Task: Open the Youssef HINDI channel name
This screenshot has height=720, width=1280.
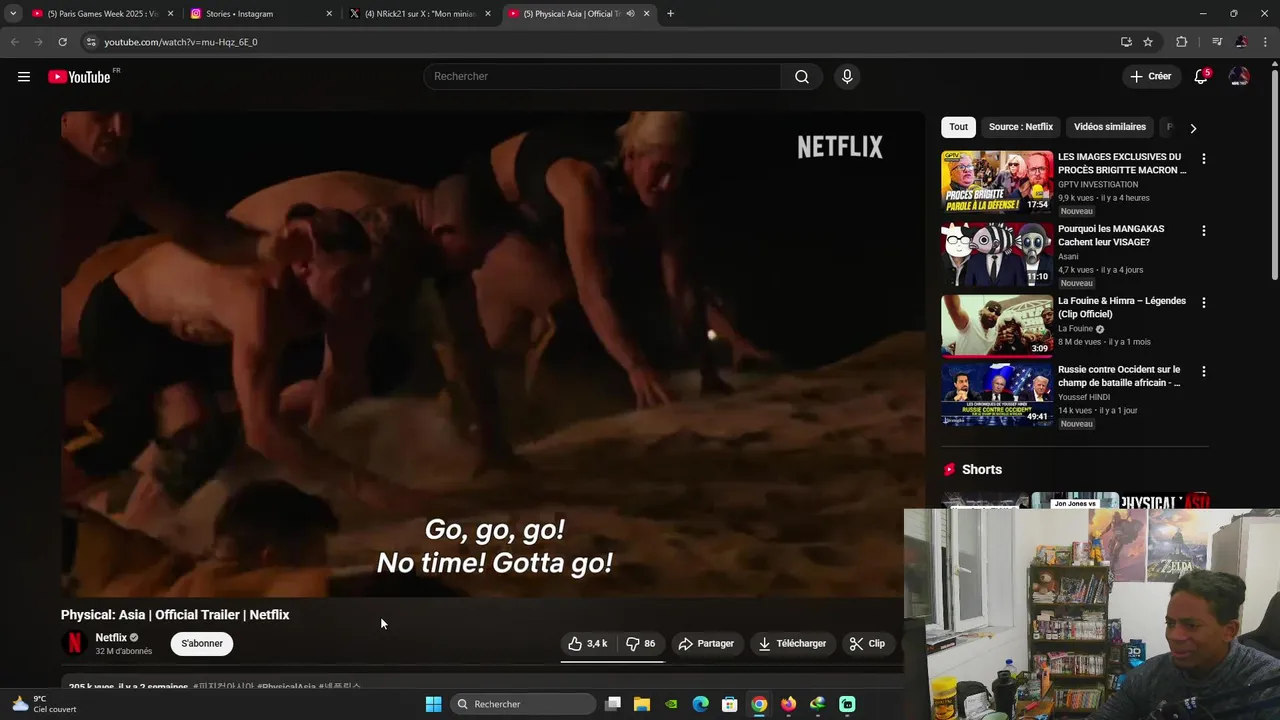Action: click(1084, 397)
